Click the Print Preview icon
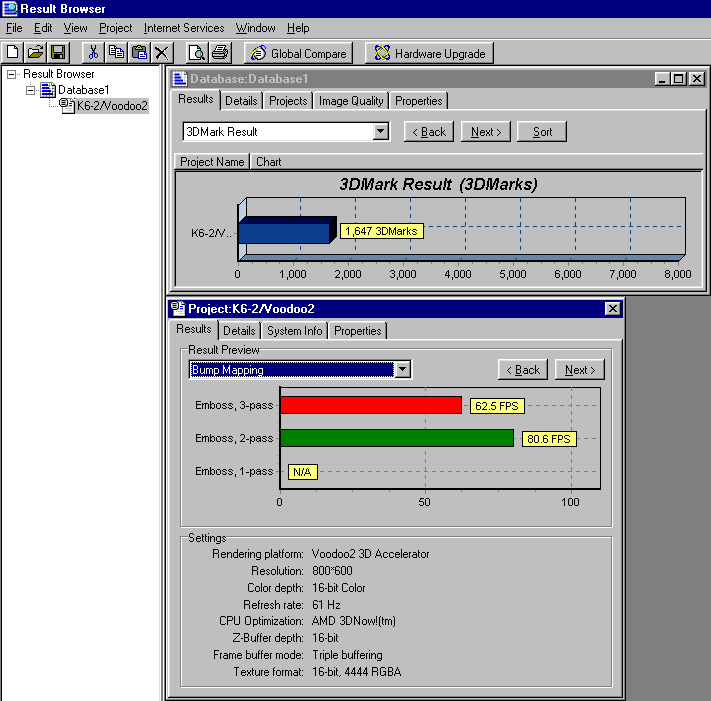Screen dimensions: 711x701 tap(197, 53)
